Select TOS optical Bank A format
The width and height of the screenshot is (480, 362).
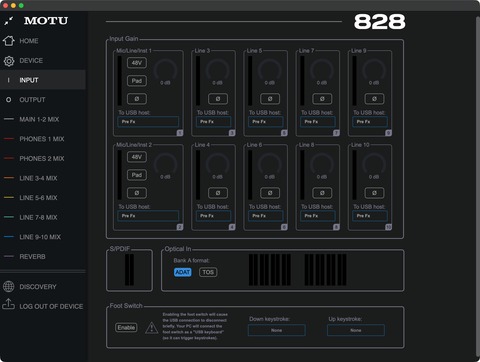pyautogui.click(x=208, y=272)
